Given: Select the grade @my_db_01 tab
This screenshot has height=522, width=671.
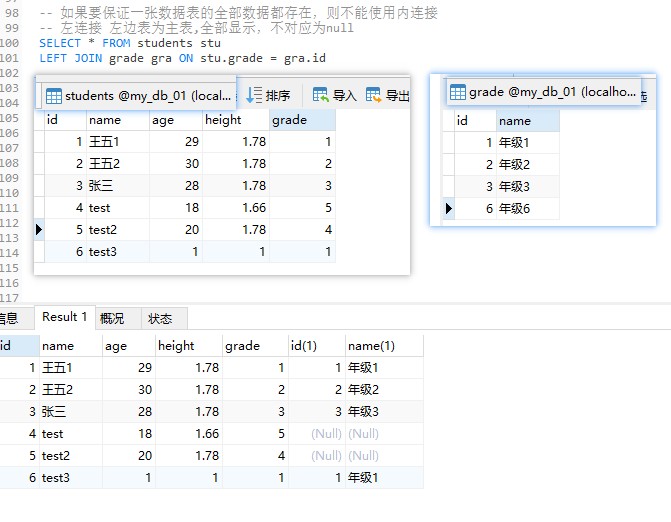Looking at the screenshot, I should (x=543, y=92).
